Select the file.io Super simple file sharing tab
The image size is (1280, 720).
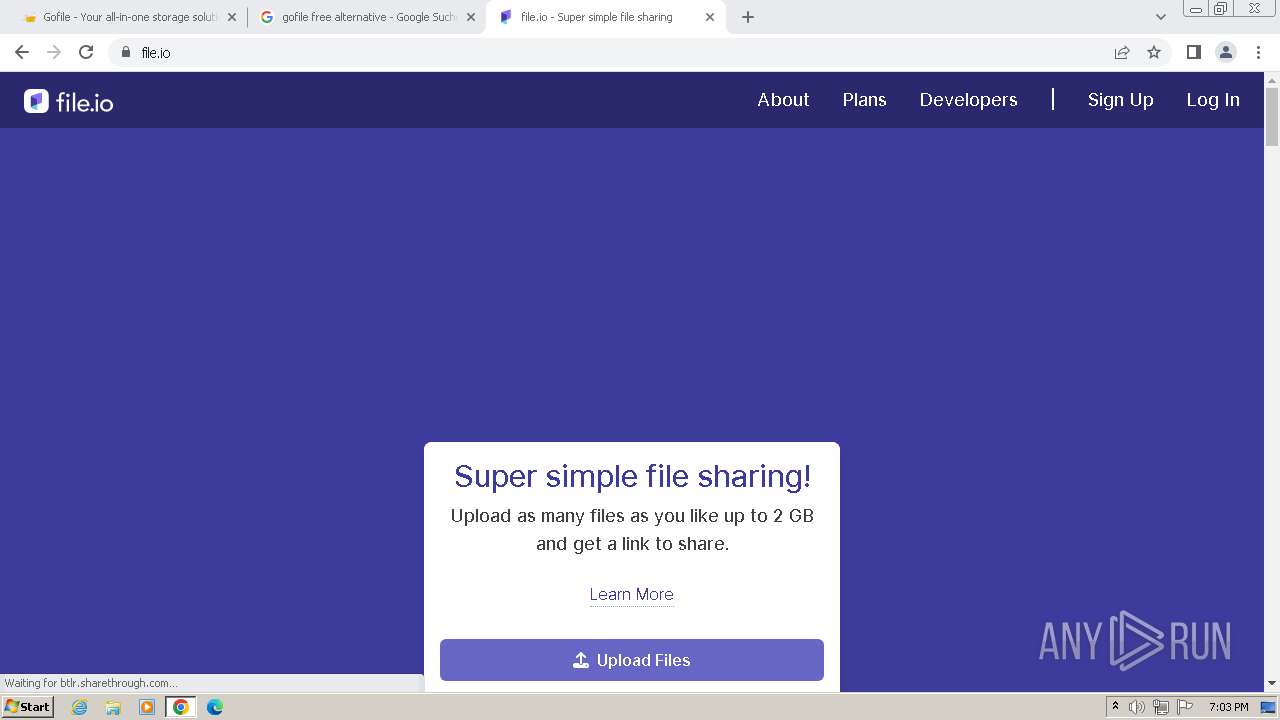(x=606, y=17)
